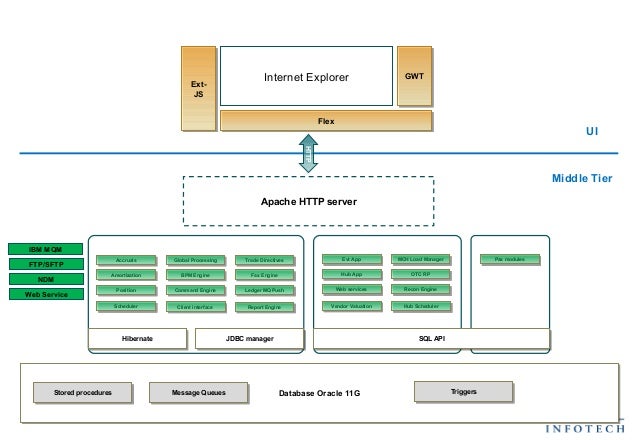The image size is (638, 442).
Task: Select the Web services module
Action: [352, 289]
